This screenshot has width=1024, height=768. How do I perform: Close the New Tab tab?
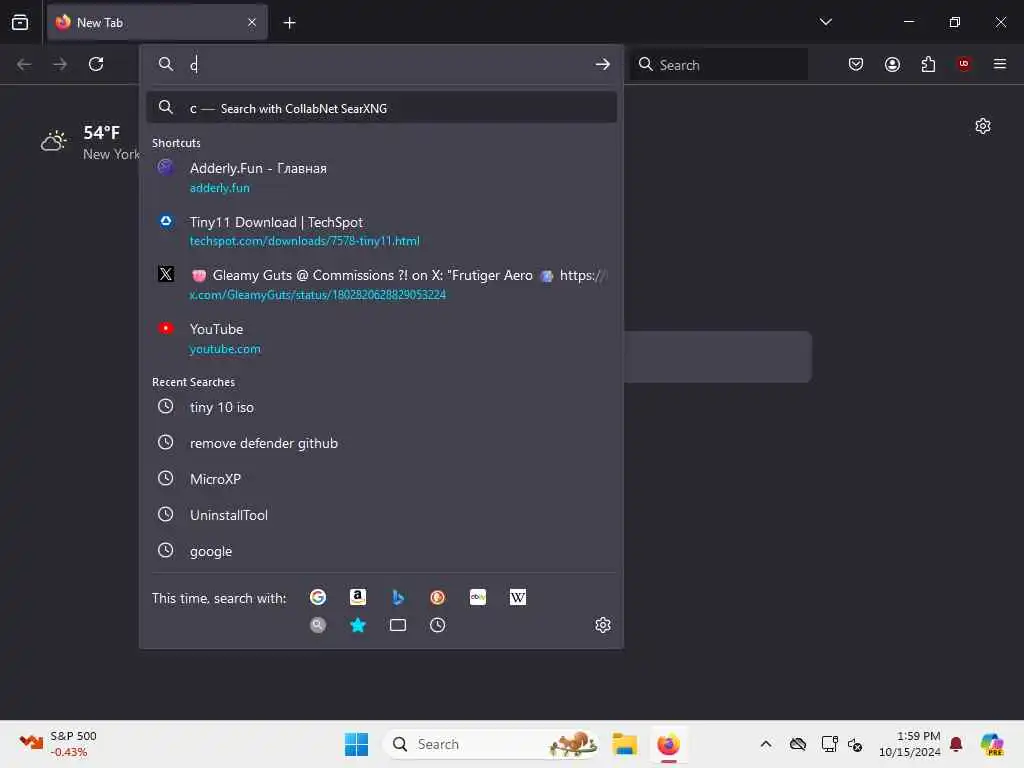252,22
